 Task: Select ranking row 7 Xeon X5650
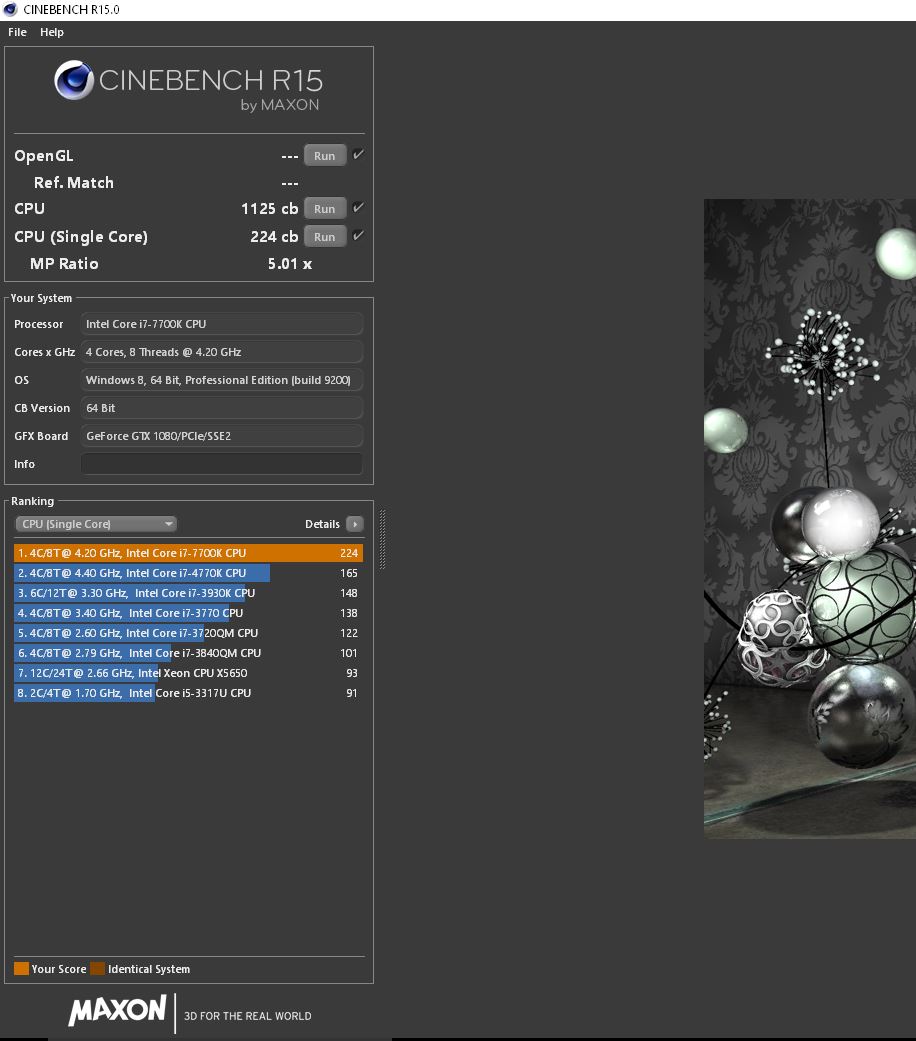tap(189, 673)
